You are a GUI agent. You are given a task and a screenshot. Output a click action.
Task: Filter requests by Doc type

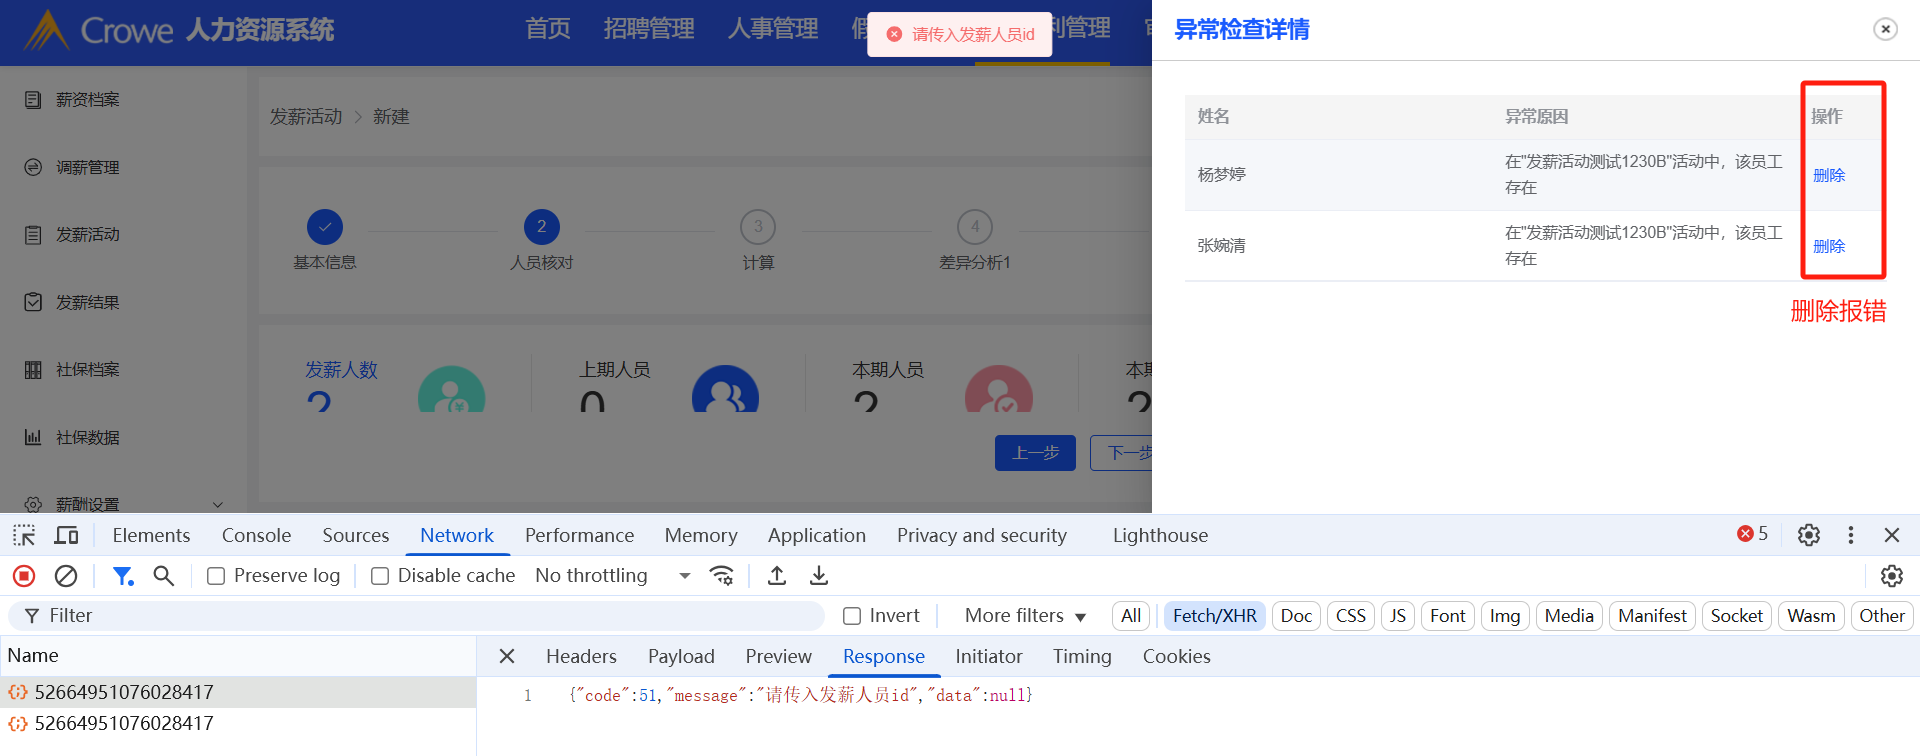[1296, 616]
